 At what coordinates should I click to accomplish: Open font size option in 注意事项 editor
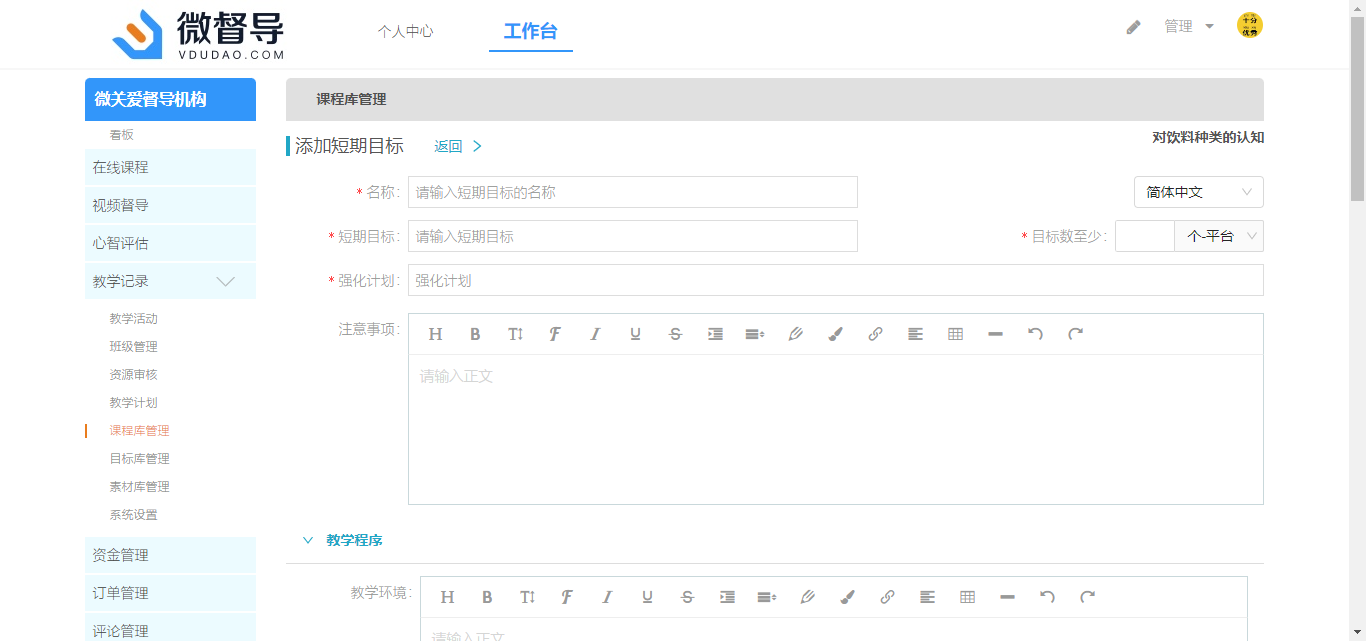tap(515, 334)
